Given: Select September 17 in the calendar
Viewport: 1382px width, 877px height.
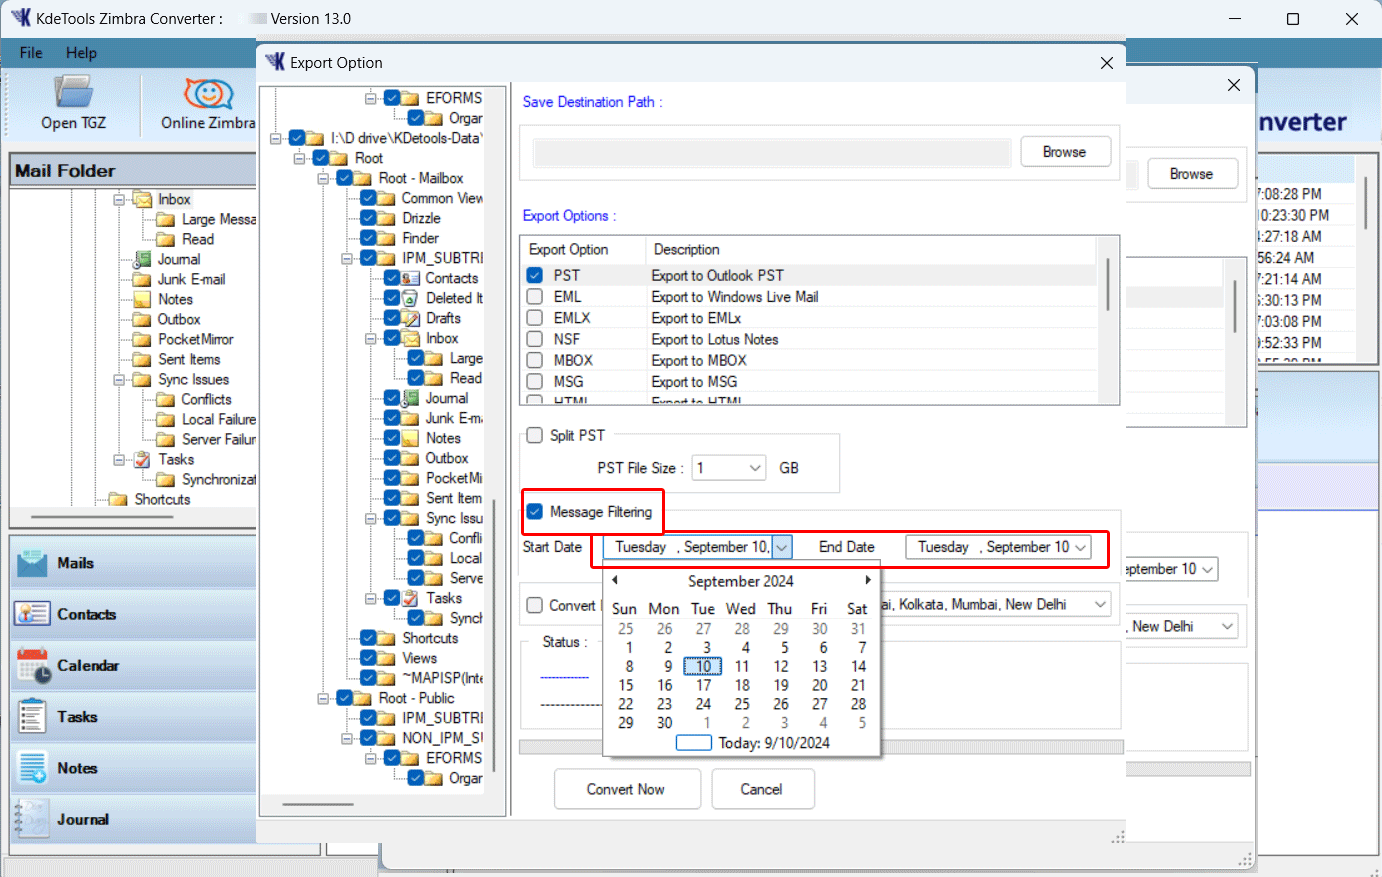Looking at the screenshot, I should coord(703,685).
